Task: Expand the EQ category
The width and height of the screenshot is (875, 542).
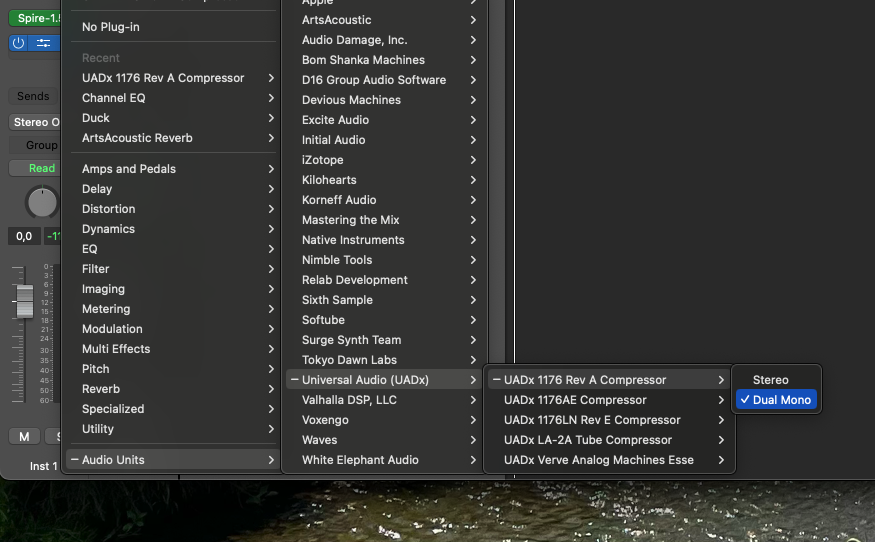Action: pos(173,250)
